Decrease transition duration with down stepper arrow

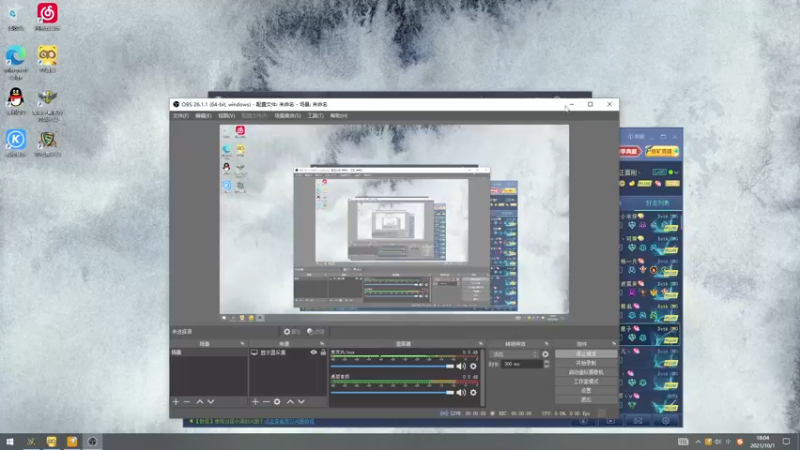point(546,366)
